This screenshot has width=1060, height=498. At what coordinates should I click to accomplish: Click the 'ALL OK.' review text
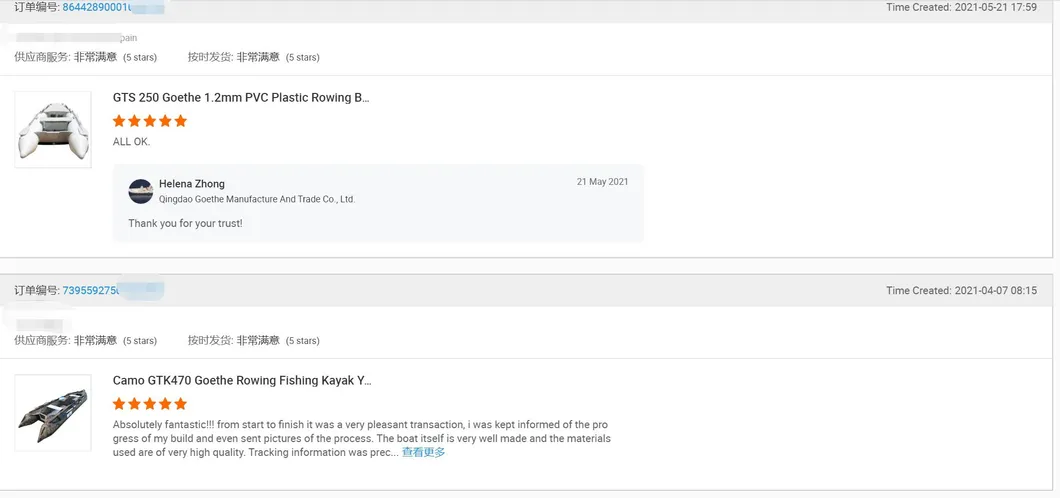[132, 142]
